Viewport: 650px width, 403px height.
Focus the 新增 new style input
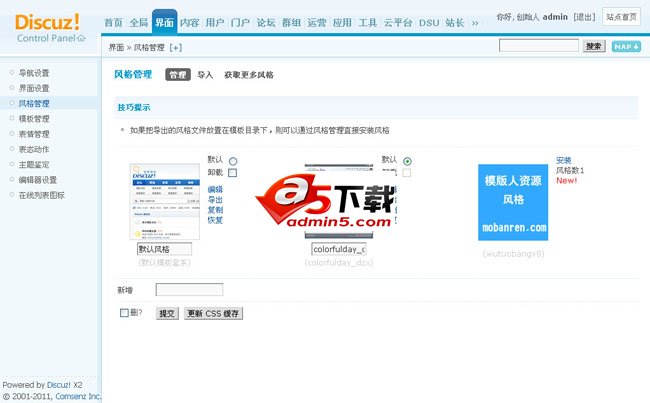pyautogui.click(x=189, y=289)
